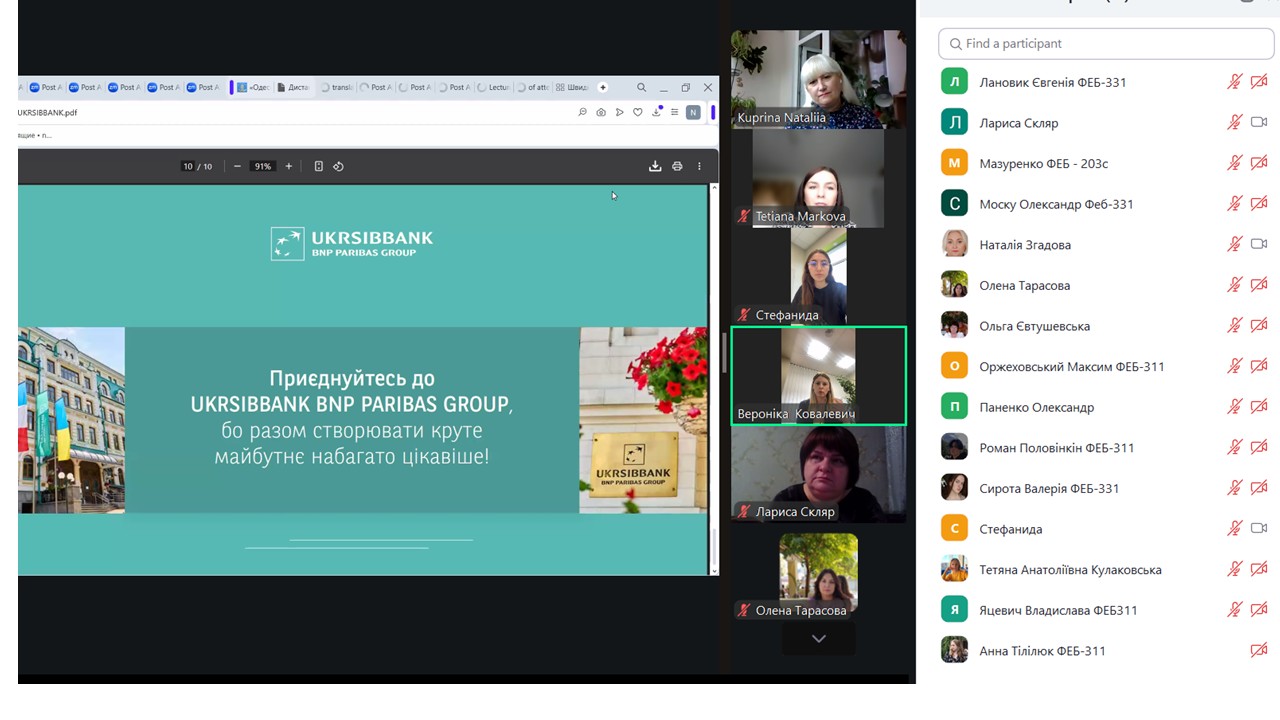1280x720 pixels.
Task: Open a new browser tab
Action: click(602, 88)
